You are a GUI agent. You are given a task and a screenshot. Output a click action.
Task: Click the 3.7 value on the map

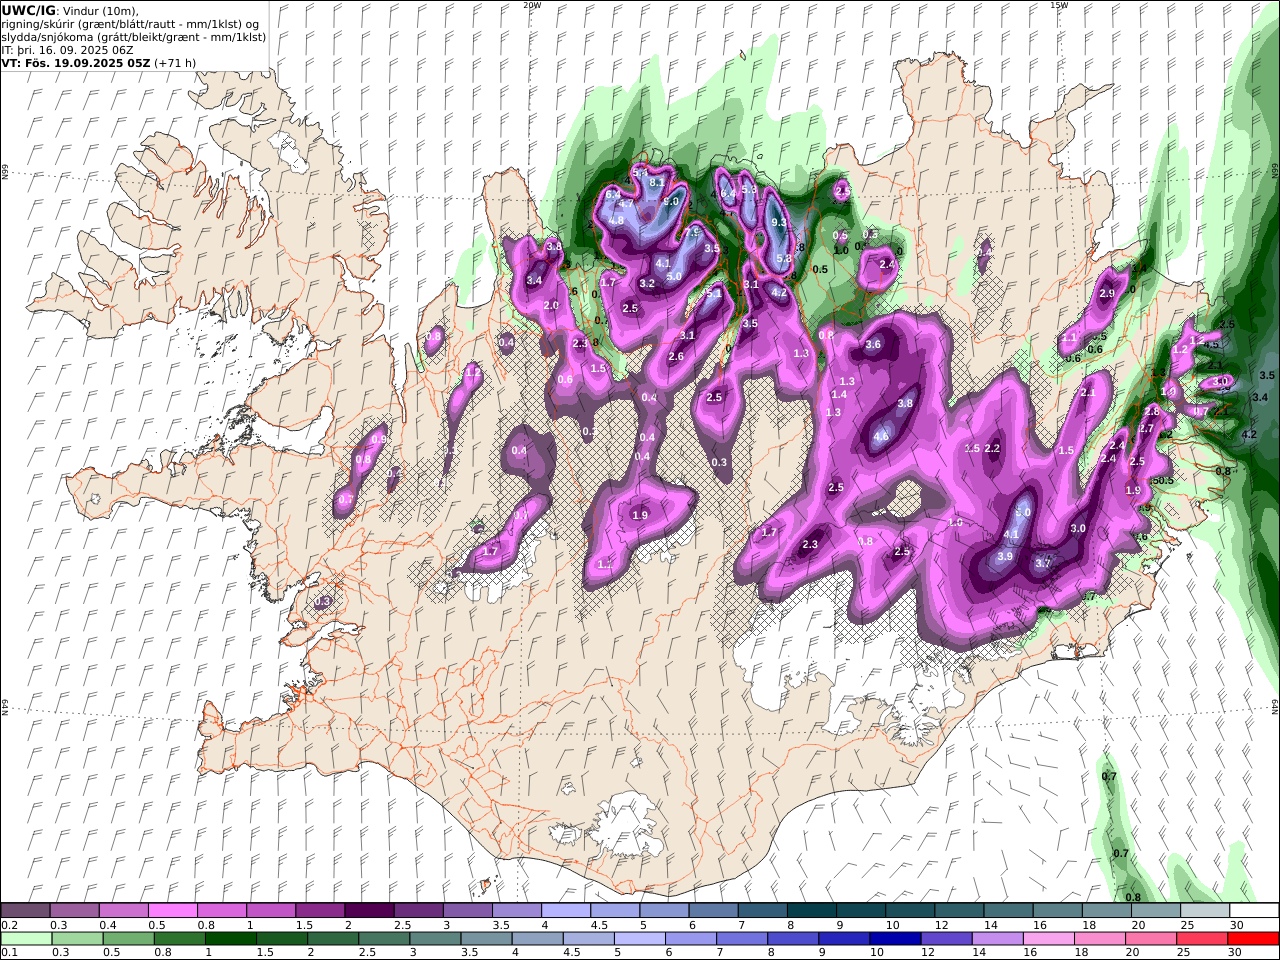click(x=1043, y=564)
